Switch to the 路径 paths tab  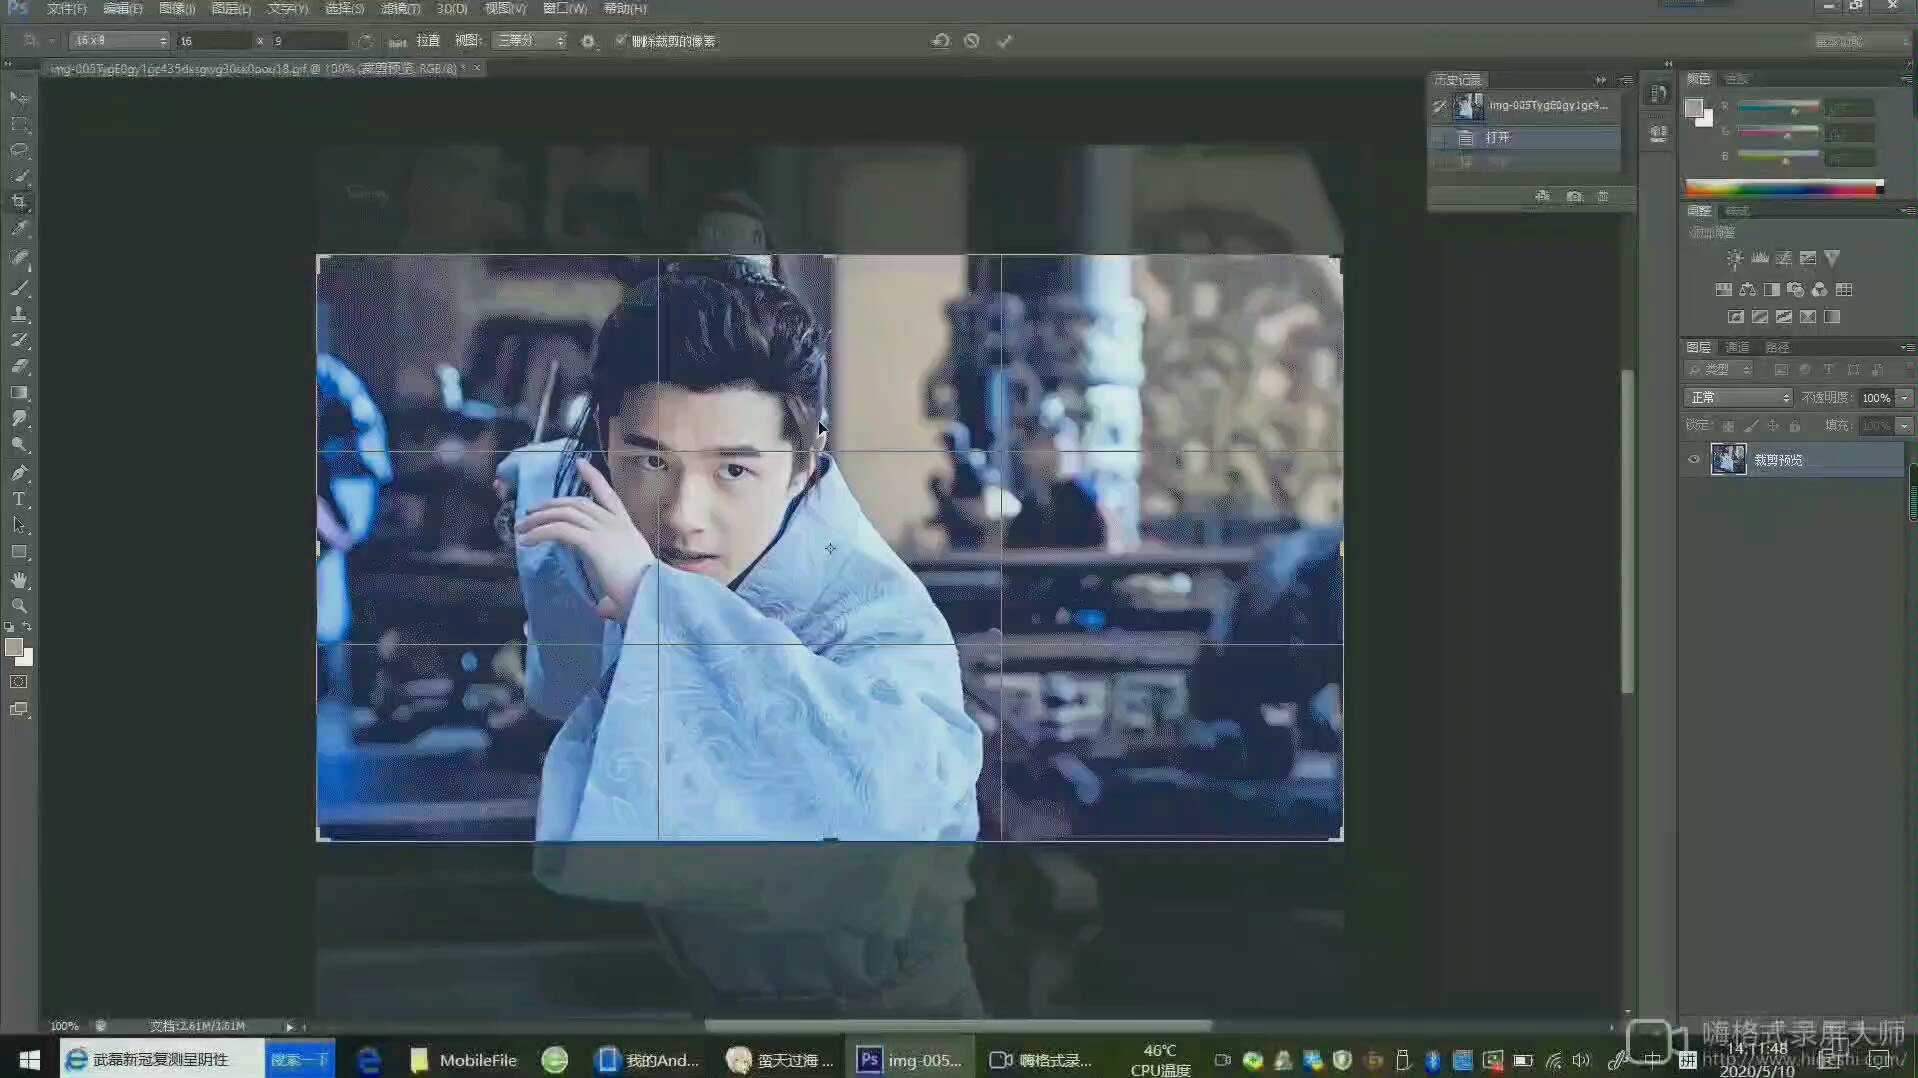coord(1777,348)
